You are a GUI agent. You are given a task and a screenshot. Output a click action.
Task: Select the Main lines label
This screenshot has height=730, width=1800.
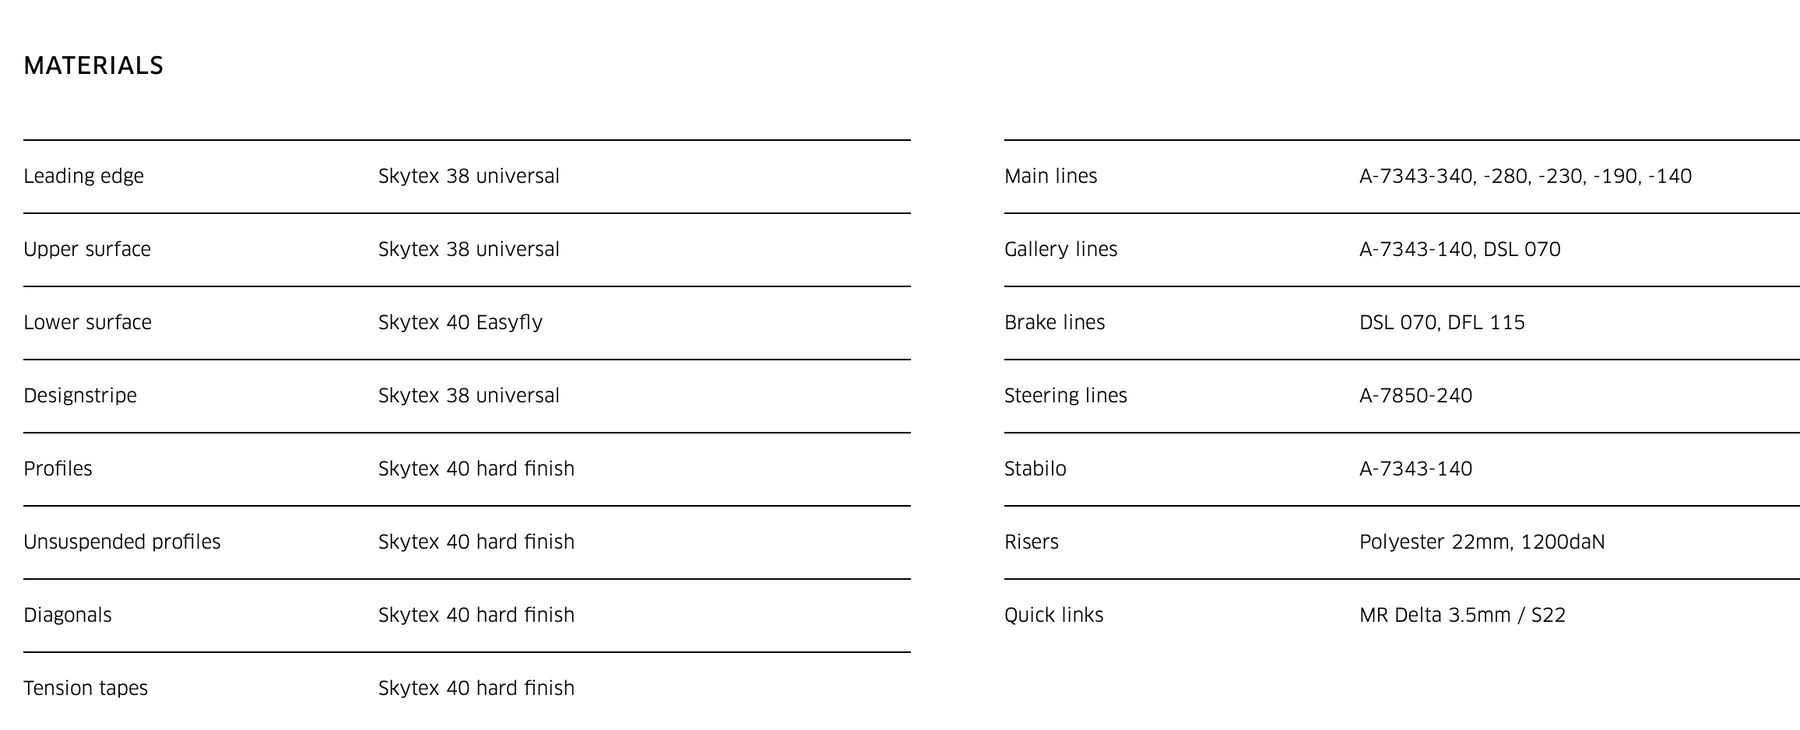click(x=1051, y=177)
